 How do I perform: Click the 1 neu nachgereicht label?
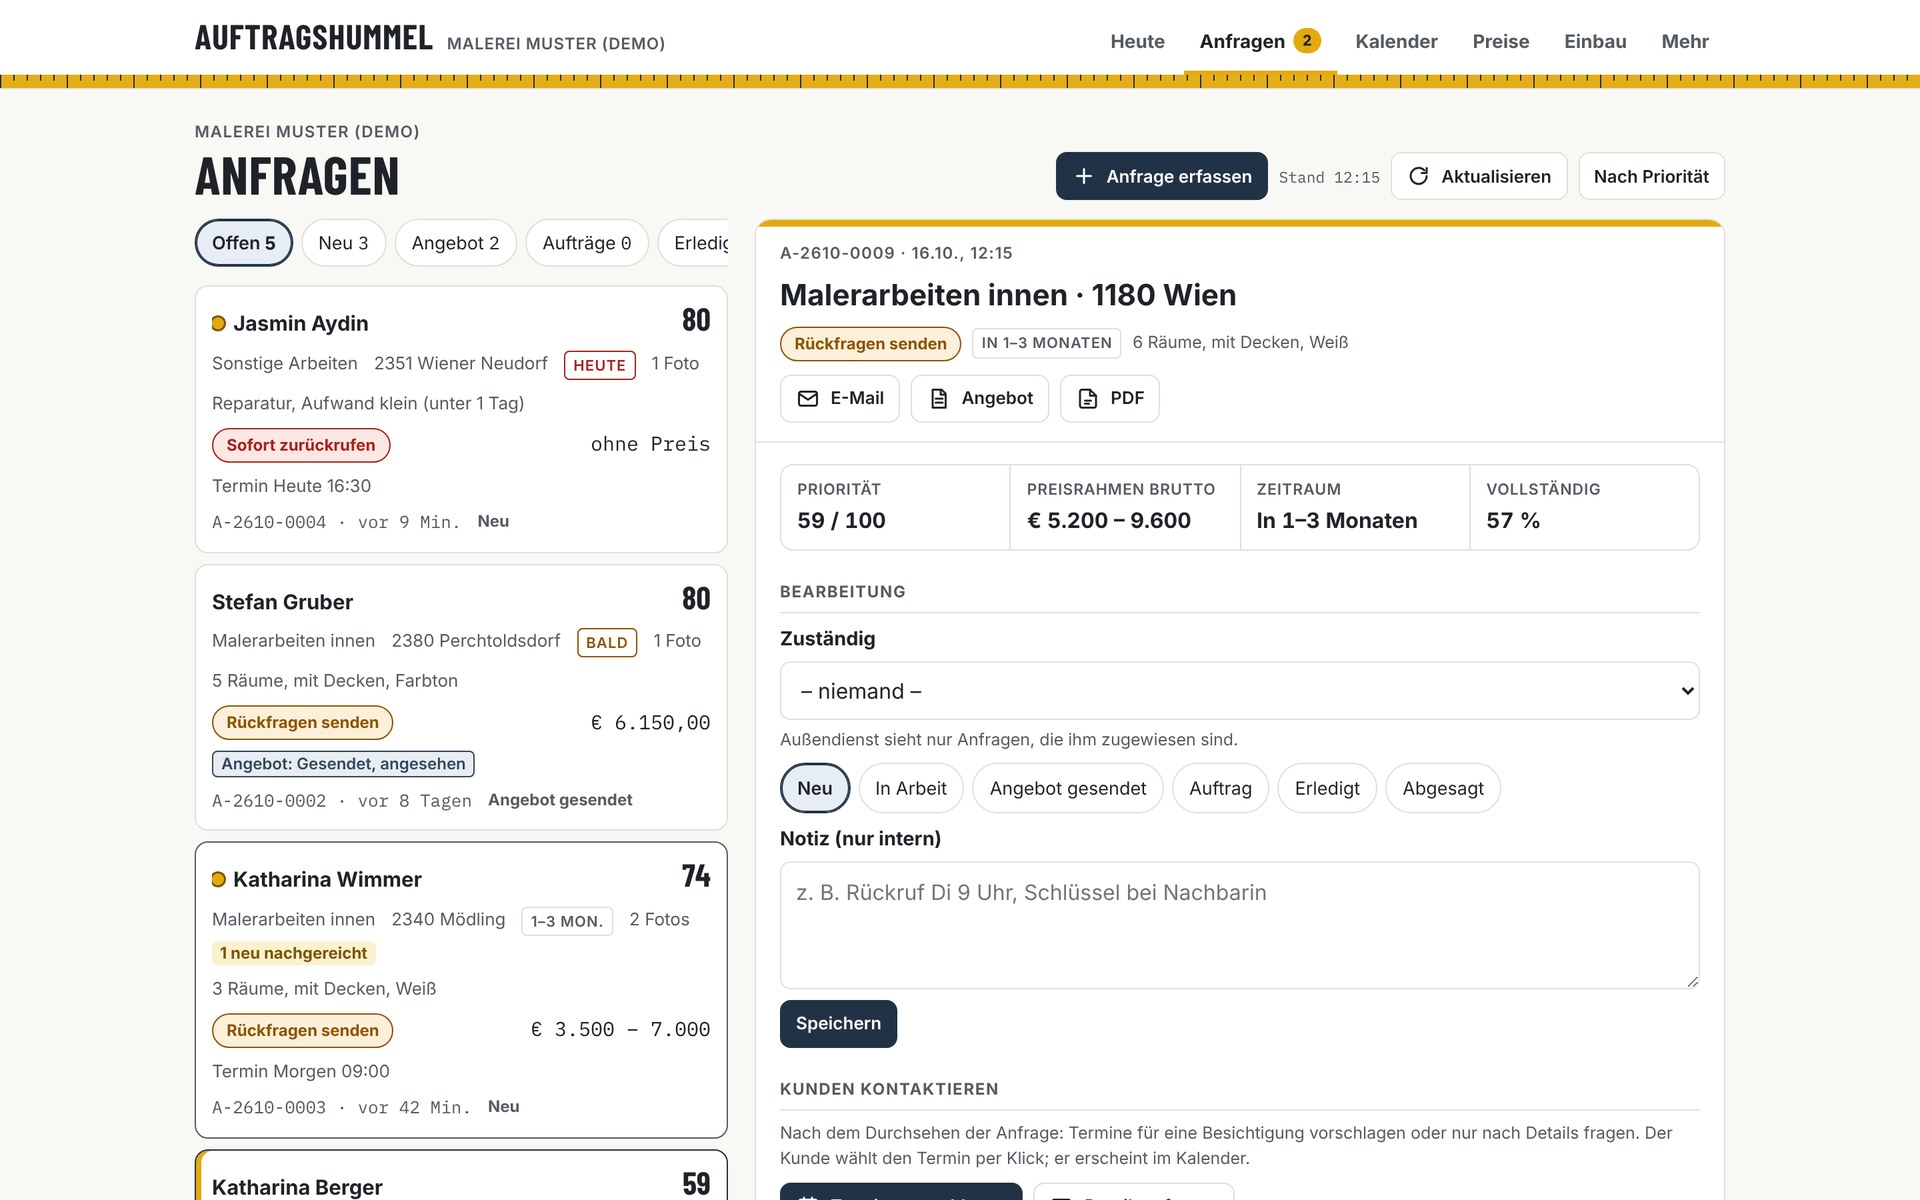(293, 953)
